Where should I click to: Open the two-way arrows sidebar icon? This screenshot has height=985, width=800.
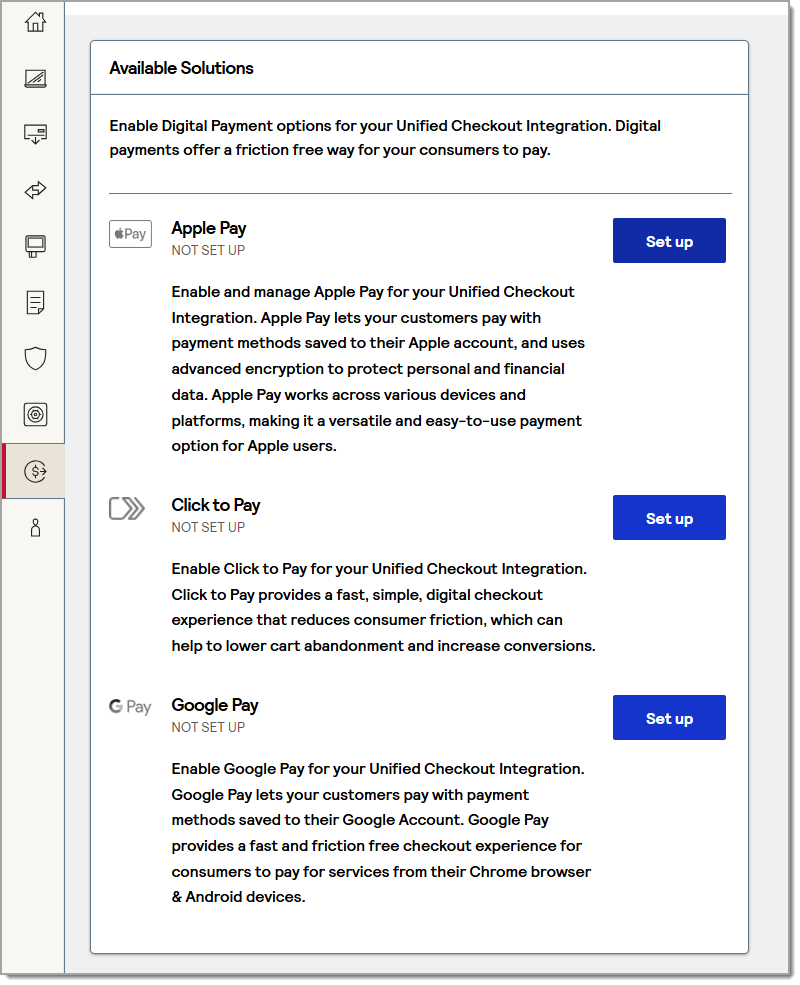tap(35, 190)
